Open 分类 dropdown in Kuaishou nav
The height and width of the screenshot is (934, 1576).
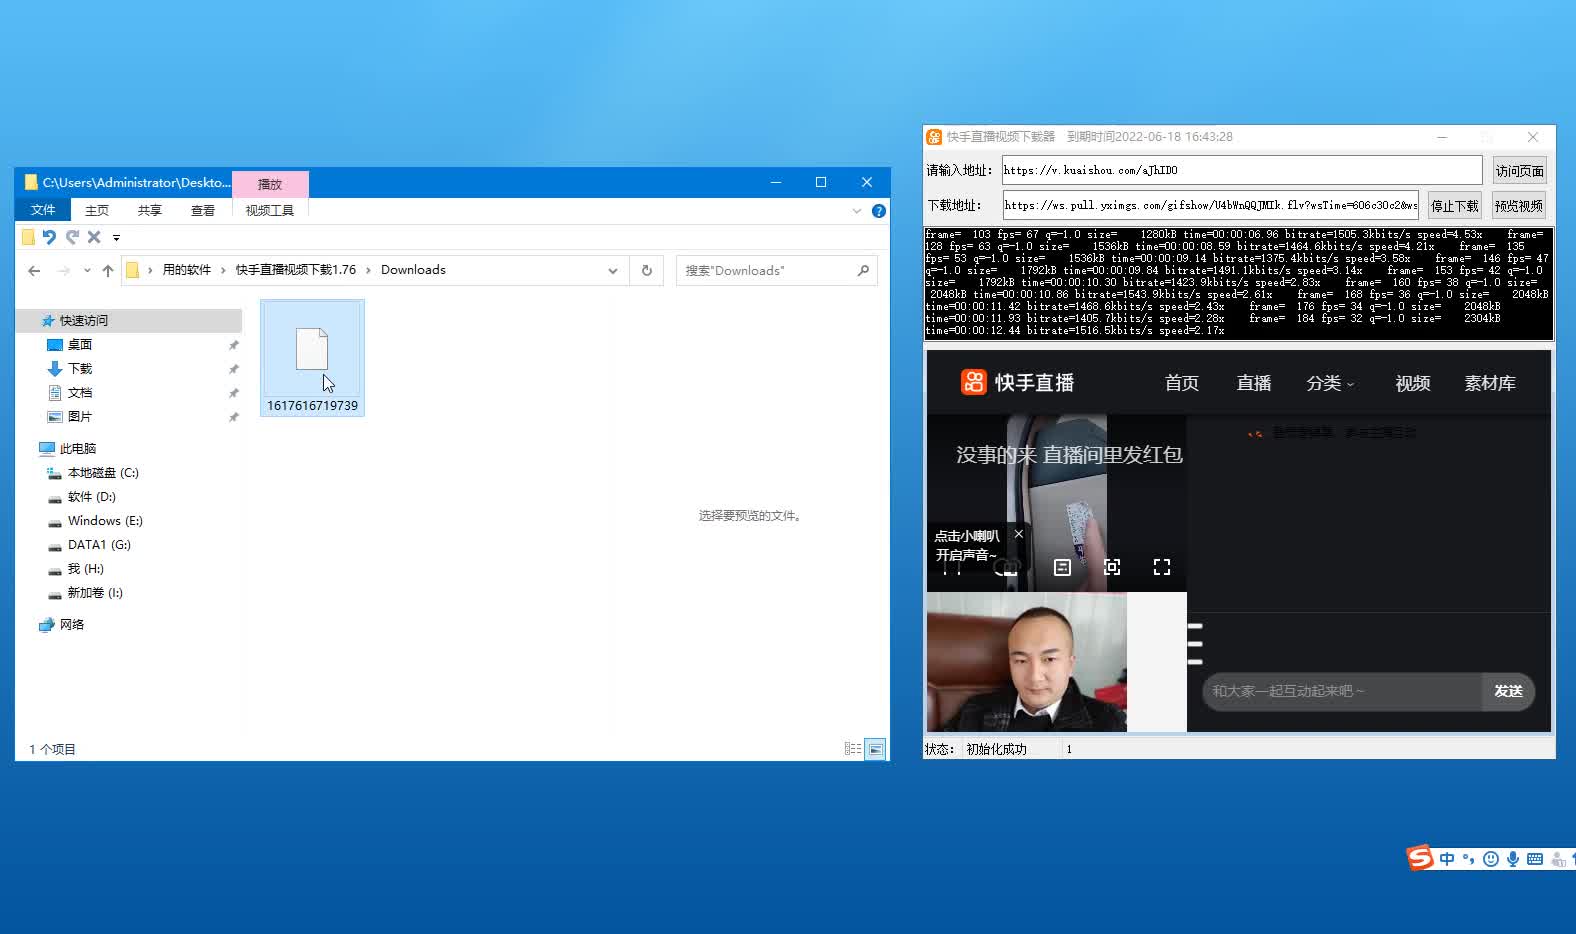(x=1330, y=383)
